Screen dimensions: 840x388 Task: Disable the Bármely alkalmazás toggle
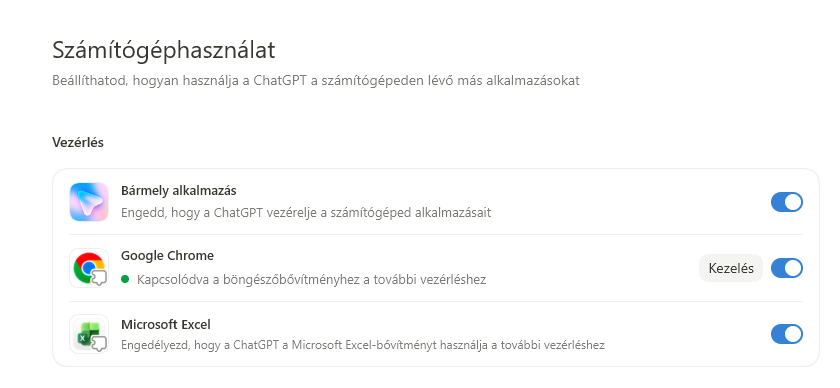(x=787, y=202)
